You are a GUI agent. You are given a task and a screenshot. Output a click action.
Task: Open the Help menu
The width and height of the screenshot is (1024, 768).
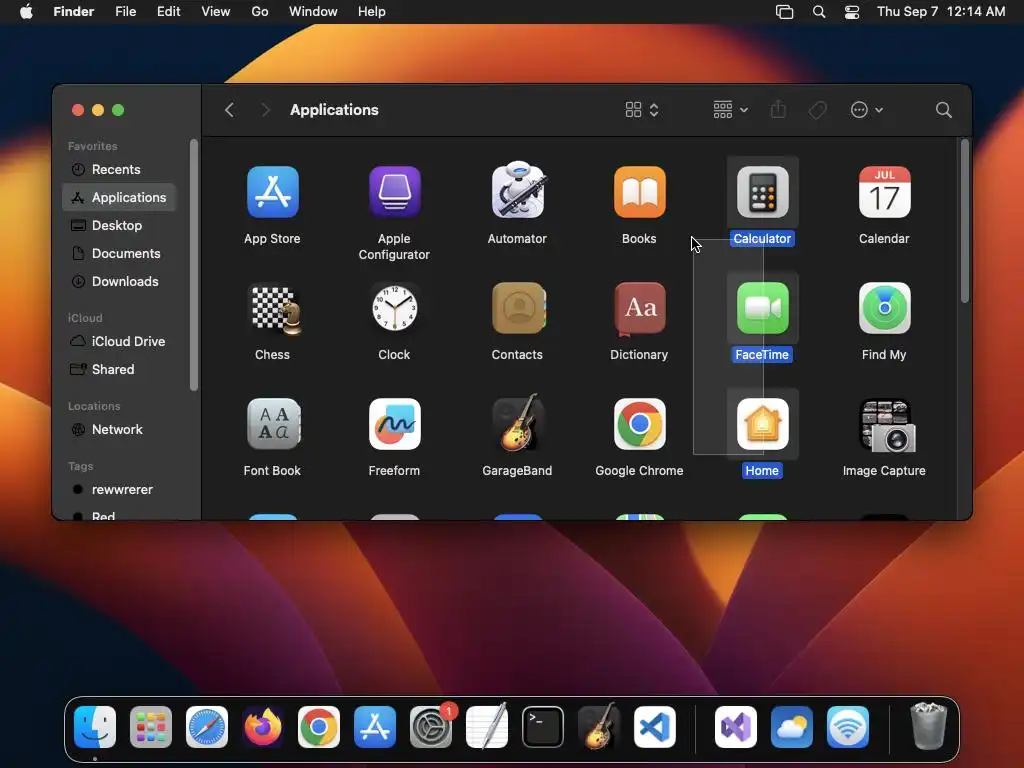coord(372,12)
